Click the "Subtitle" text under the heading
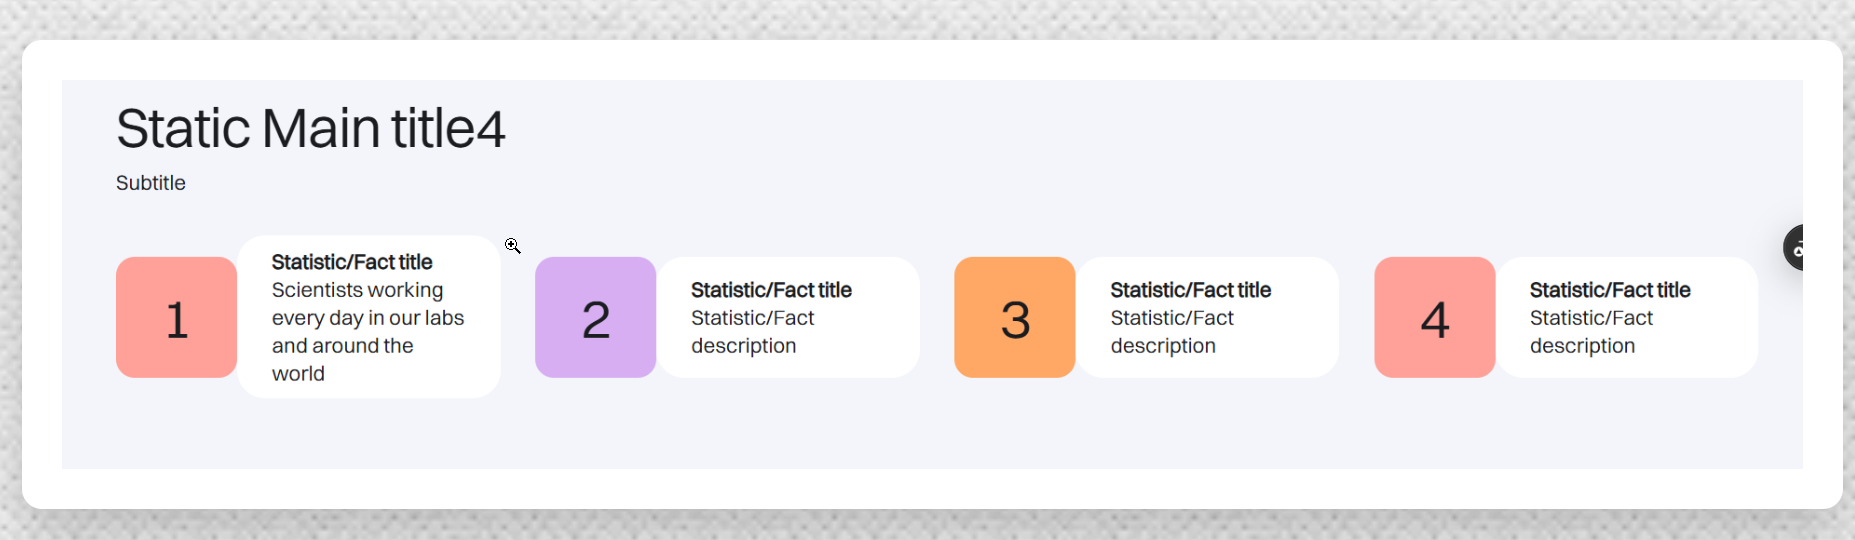Viewport: 1855px width, 540px height. pos(151,183)
